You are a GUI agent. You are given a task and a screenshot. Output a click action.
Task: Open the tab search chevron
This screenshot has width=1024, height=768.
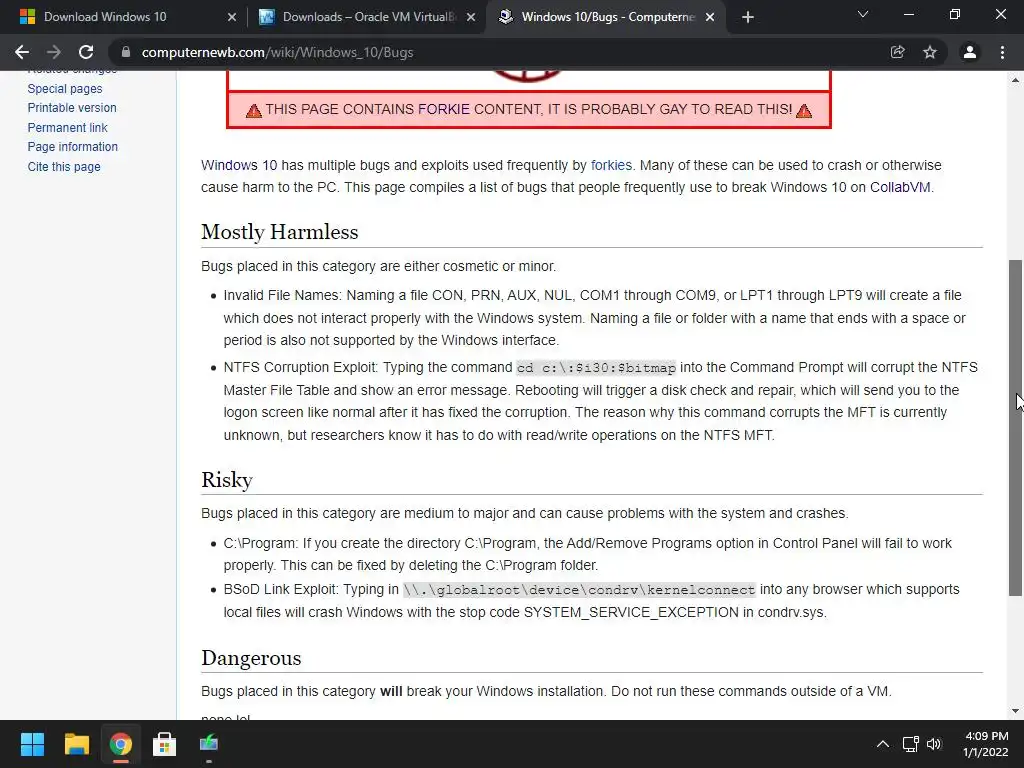pyautogui.click(x=863, y=14)
